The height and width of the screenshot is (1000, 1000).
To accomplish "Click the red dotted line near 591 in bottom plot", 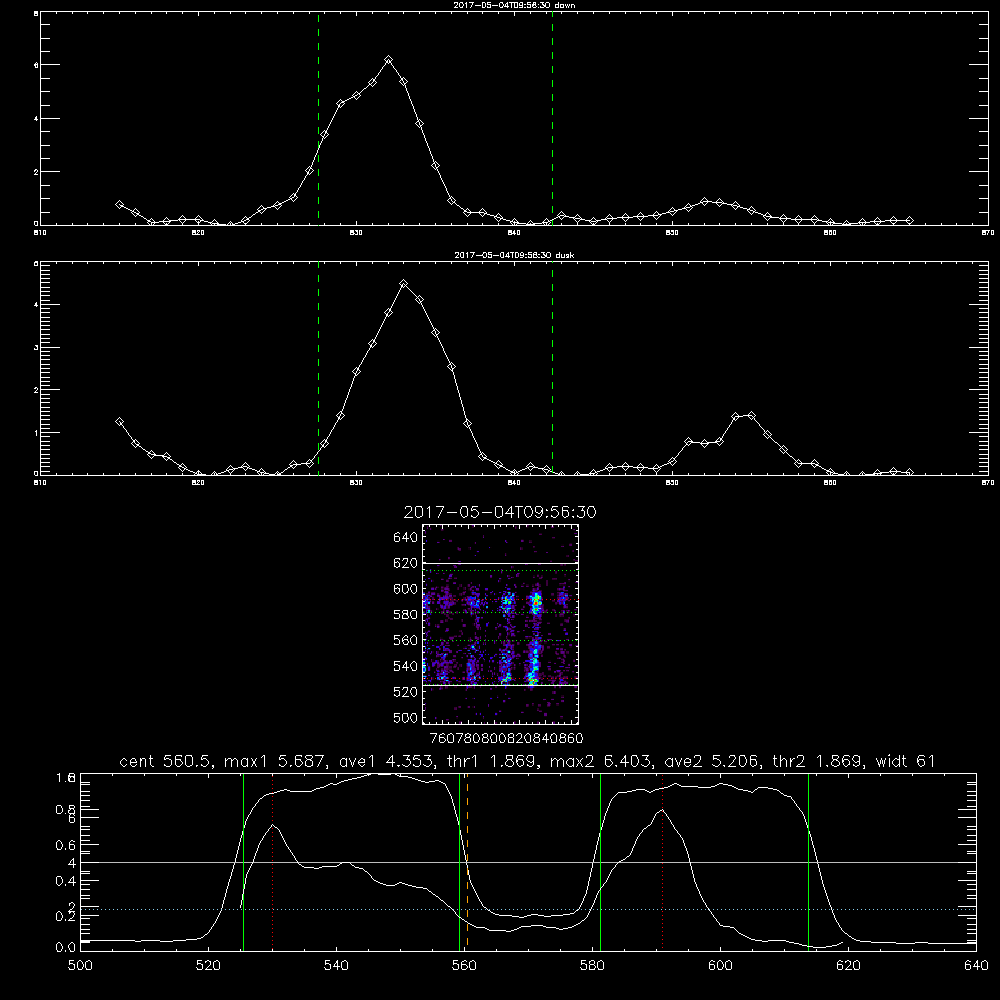I will point(663,862).
